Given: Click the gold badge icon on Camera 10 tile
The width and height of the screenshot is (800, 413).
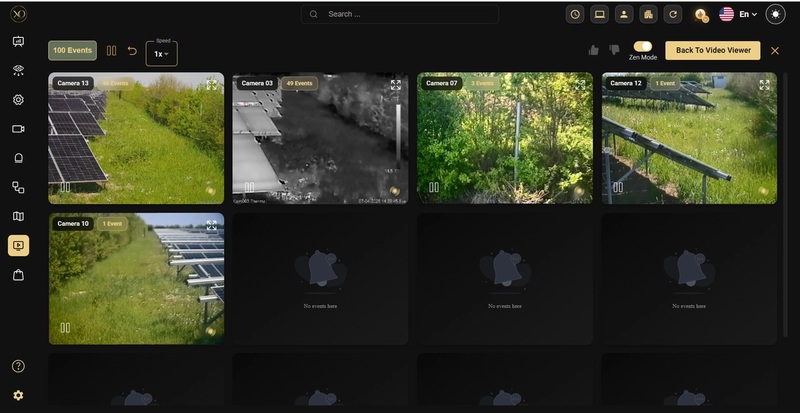Looking at the screenshot, I should tap(210, 331).
